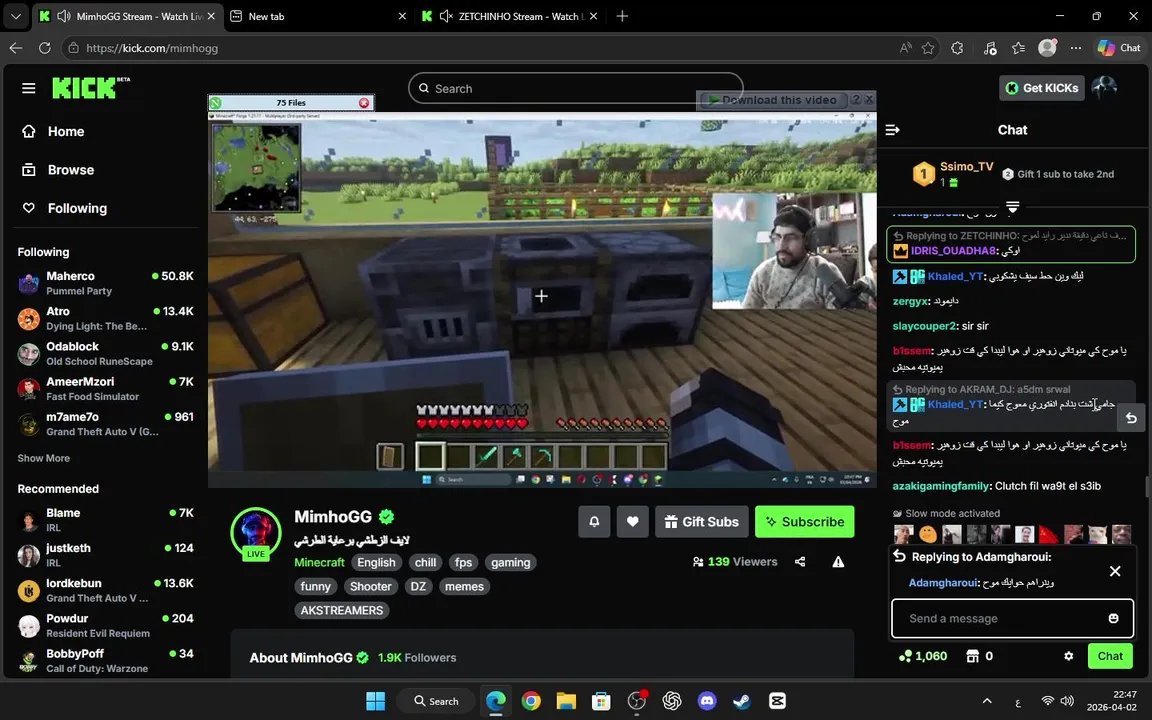Click MimhoGG channel avatar with LIVE badge
Screen dimensions: 1152x720
click(x=256, y=534)
